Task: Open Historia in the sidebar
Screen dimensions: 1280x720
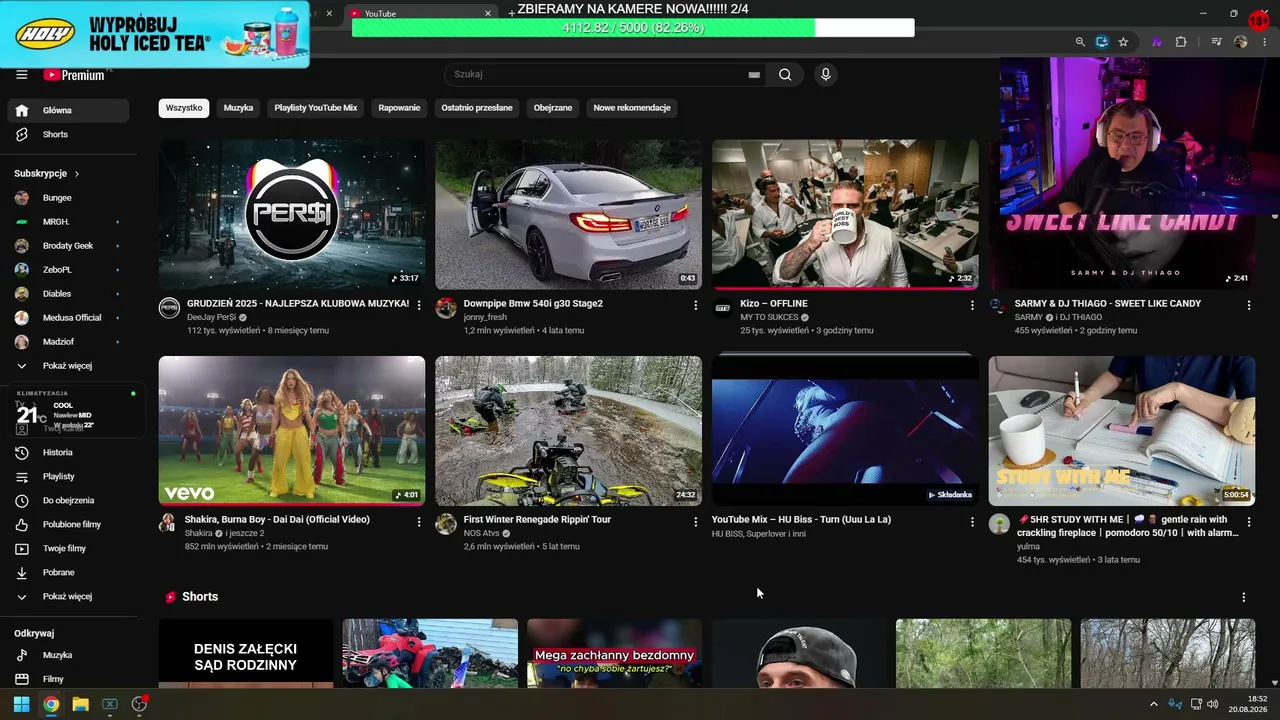Action: click(x=68, y=452)
